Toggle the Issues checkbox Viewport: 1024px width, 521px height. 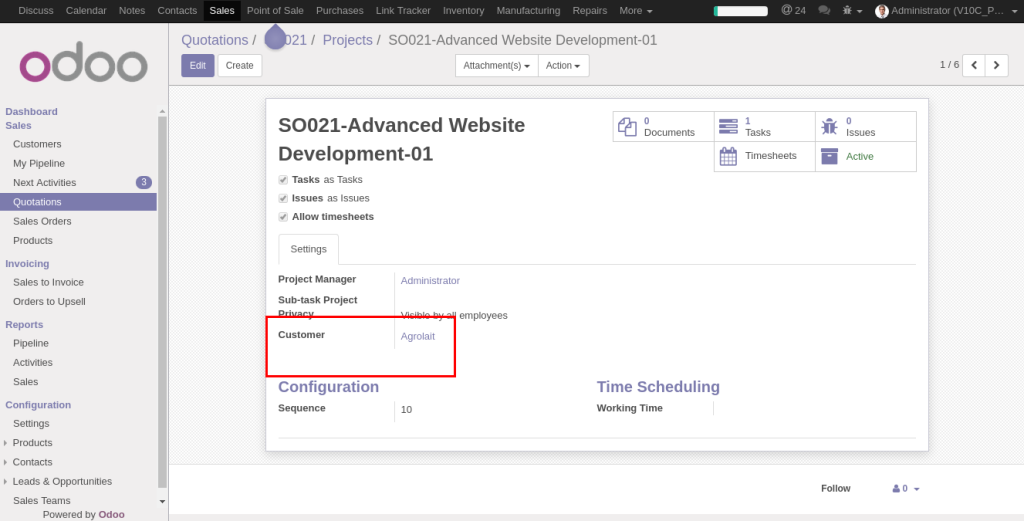click(283, 198)
